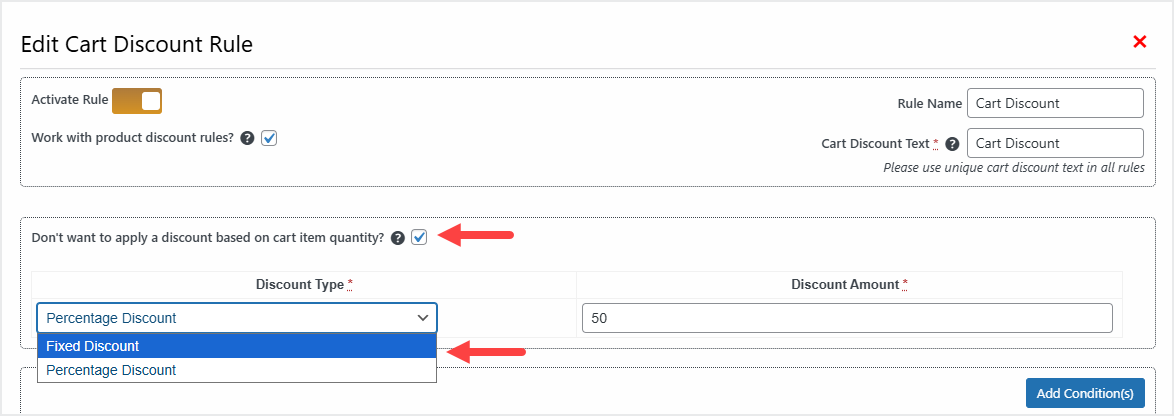1174x416 pixels.
Task: Click into the Cart Discount Text field
Action: (x=1054, y=143)
